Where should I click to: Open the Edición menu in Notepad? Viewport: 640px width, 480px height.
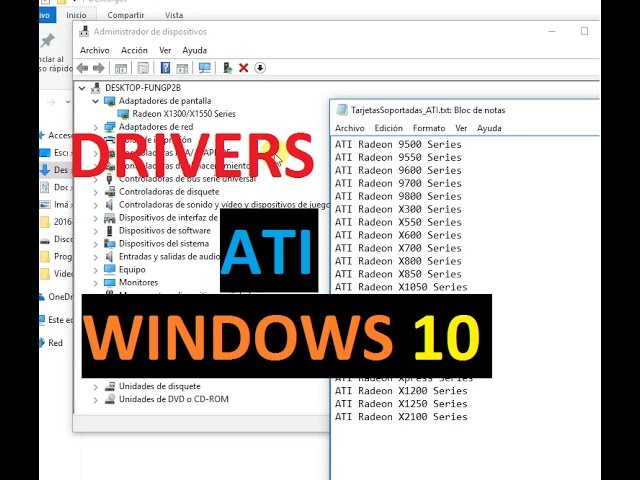tap(388, 128)
